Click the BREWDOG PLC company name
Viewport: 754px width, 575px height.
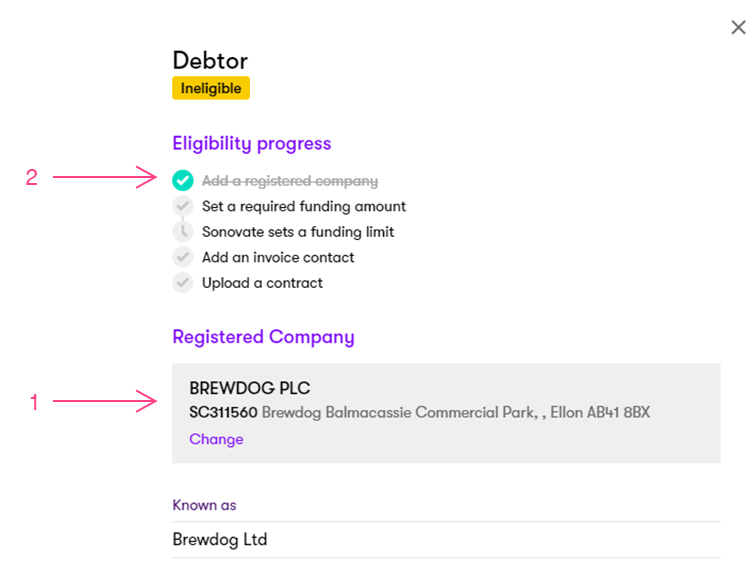pos(250,388)
